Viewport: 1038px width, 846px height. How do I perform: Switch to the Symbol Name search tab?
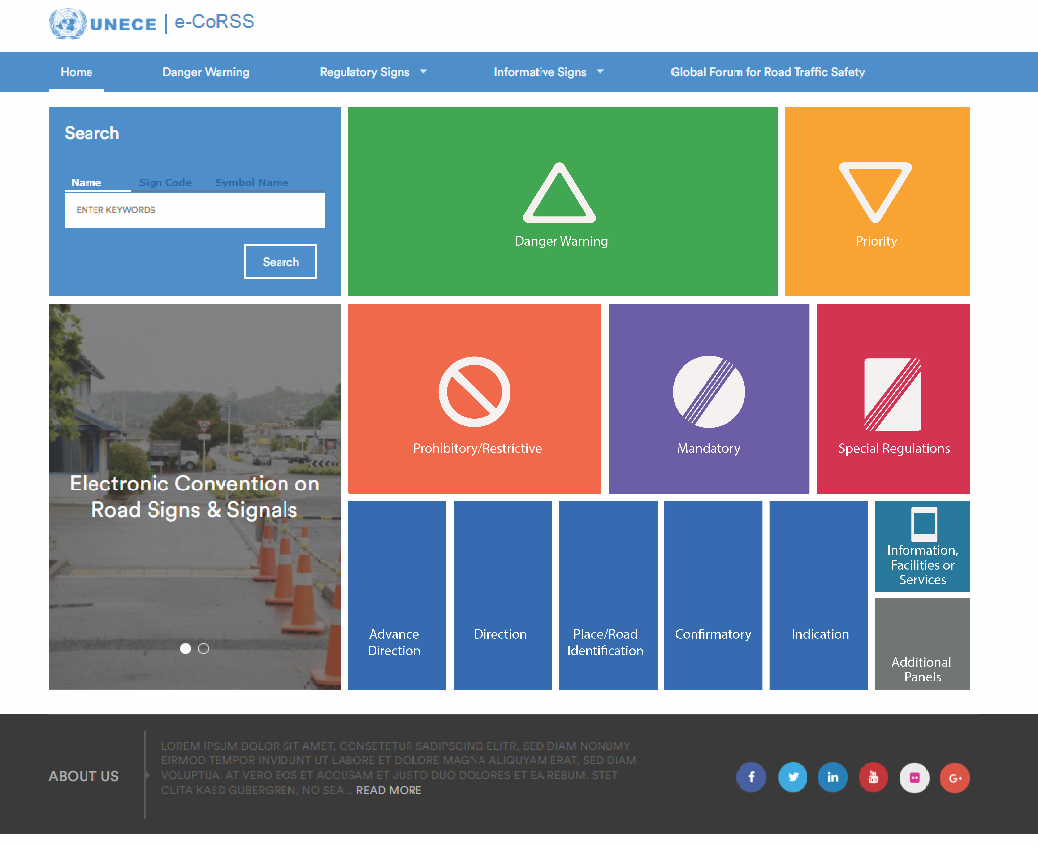[x=251, y=183]
